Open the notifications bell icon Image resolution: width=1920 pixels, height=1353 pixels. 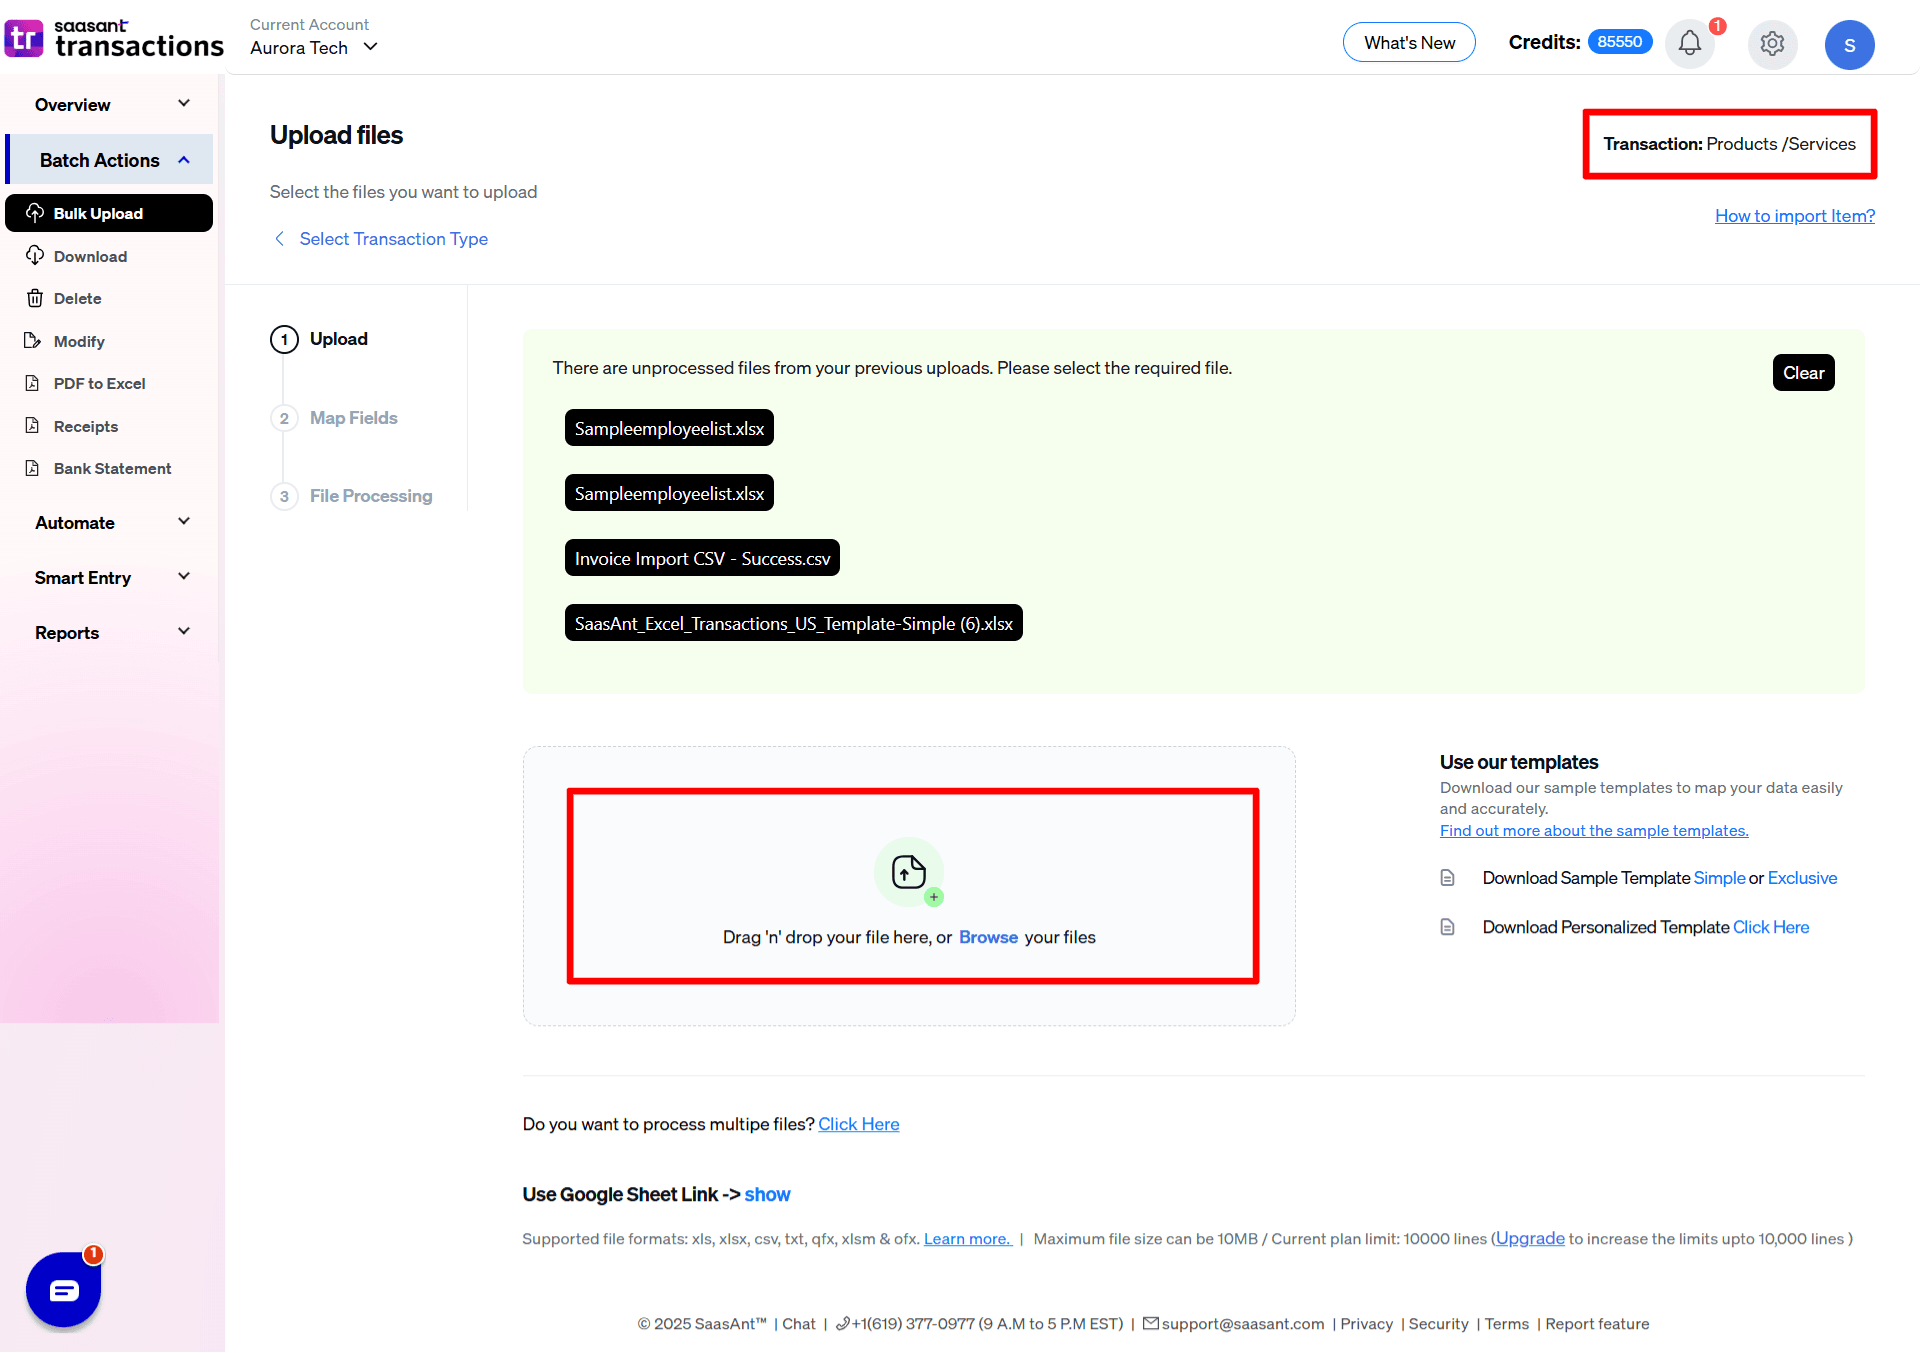tap(1690, 43)
